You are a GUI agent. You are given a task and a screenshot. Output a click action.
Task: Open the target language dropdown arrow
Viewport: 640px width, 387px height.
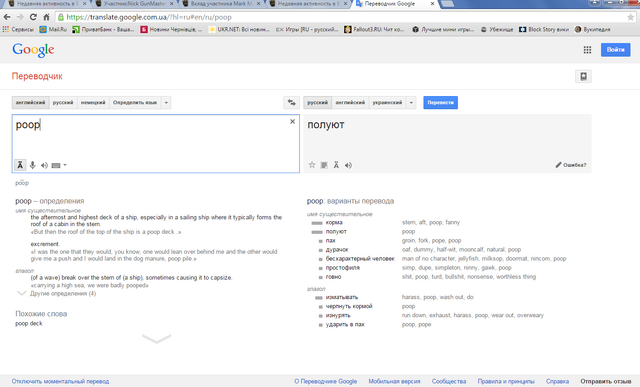[x=411, y=102]
